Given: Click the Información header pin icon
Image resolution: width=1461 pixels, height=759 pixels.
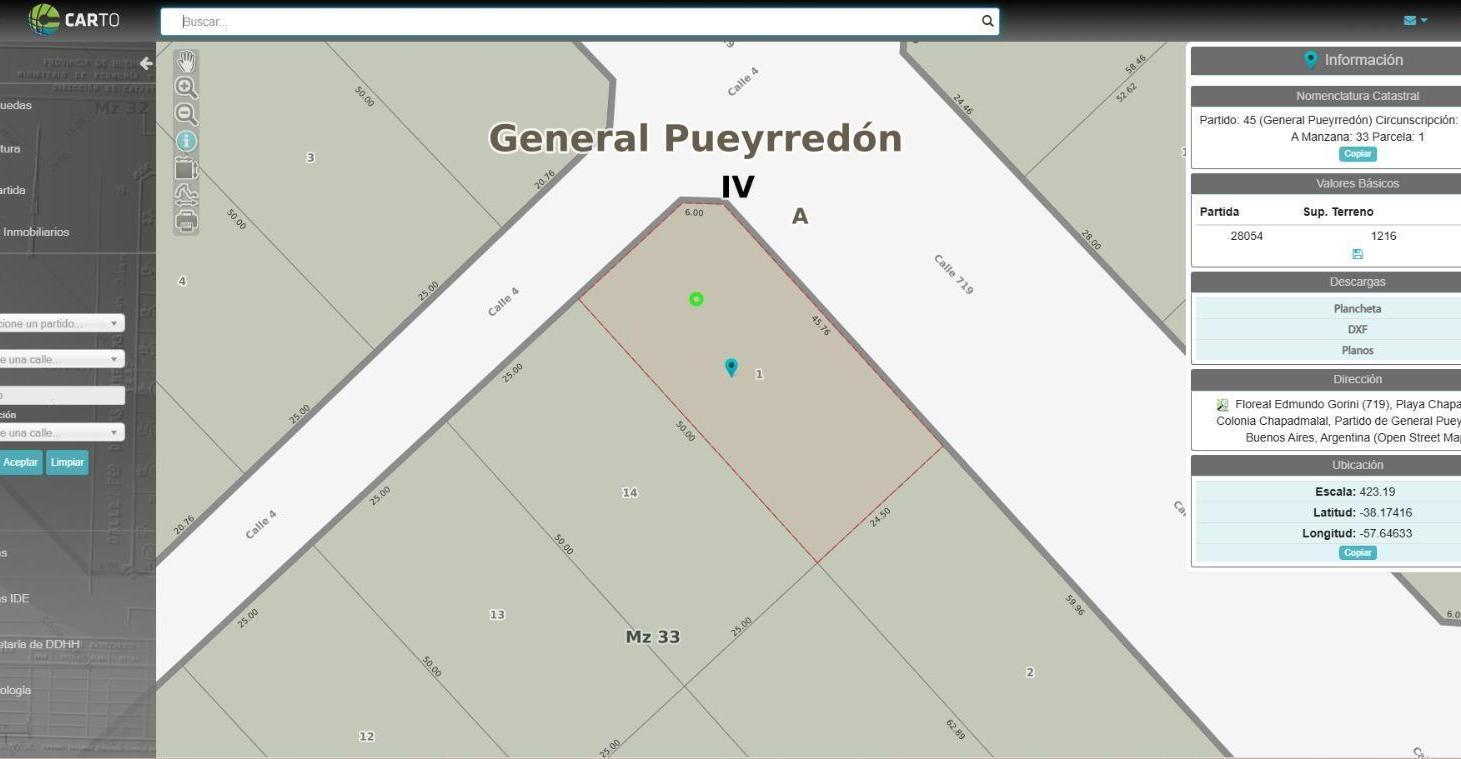Looking at the screenshot, I should (x=1310, y=60).
